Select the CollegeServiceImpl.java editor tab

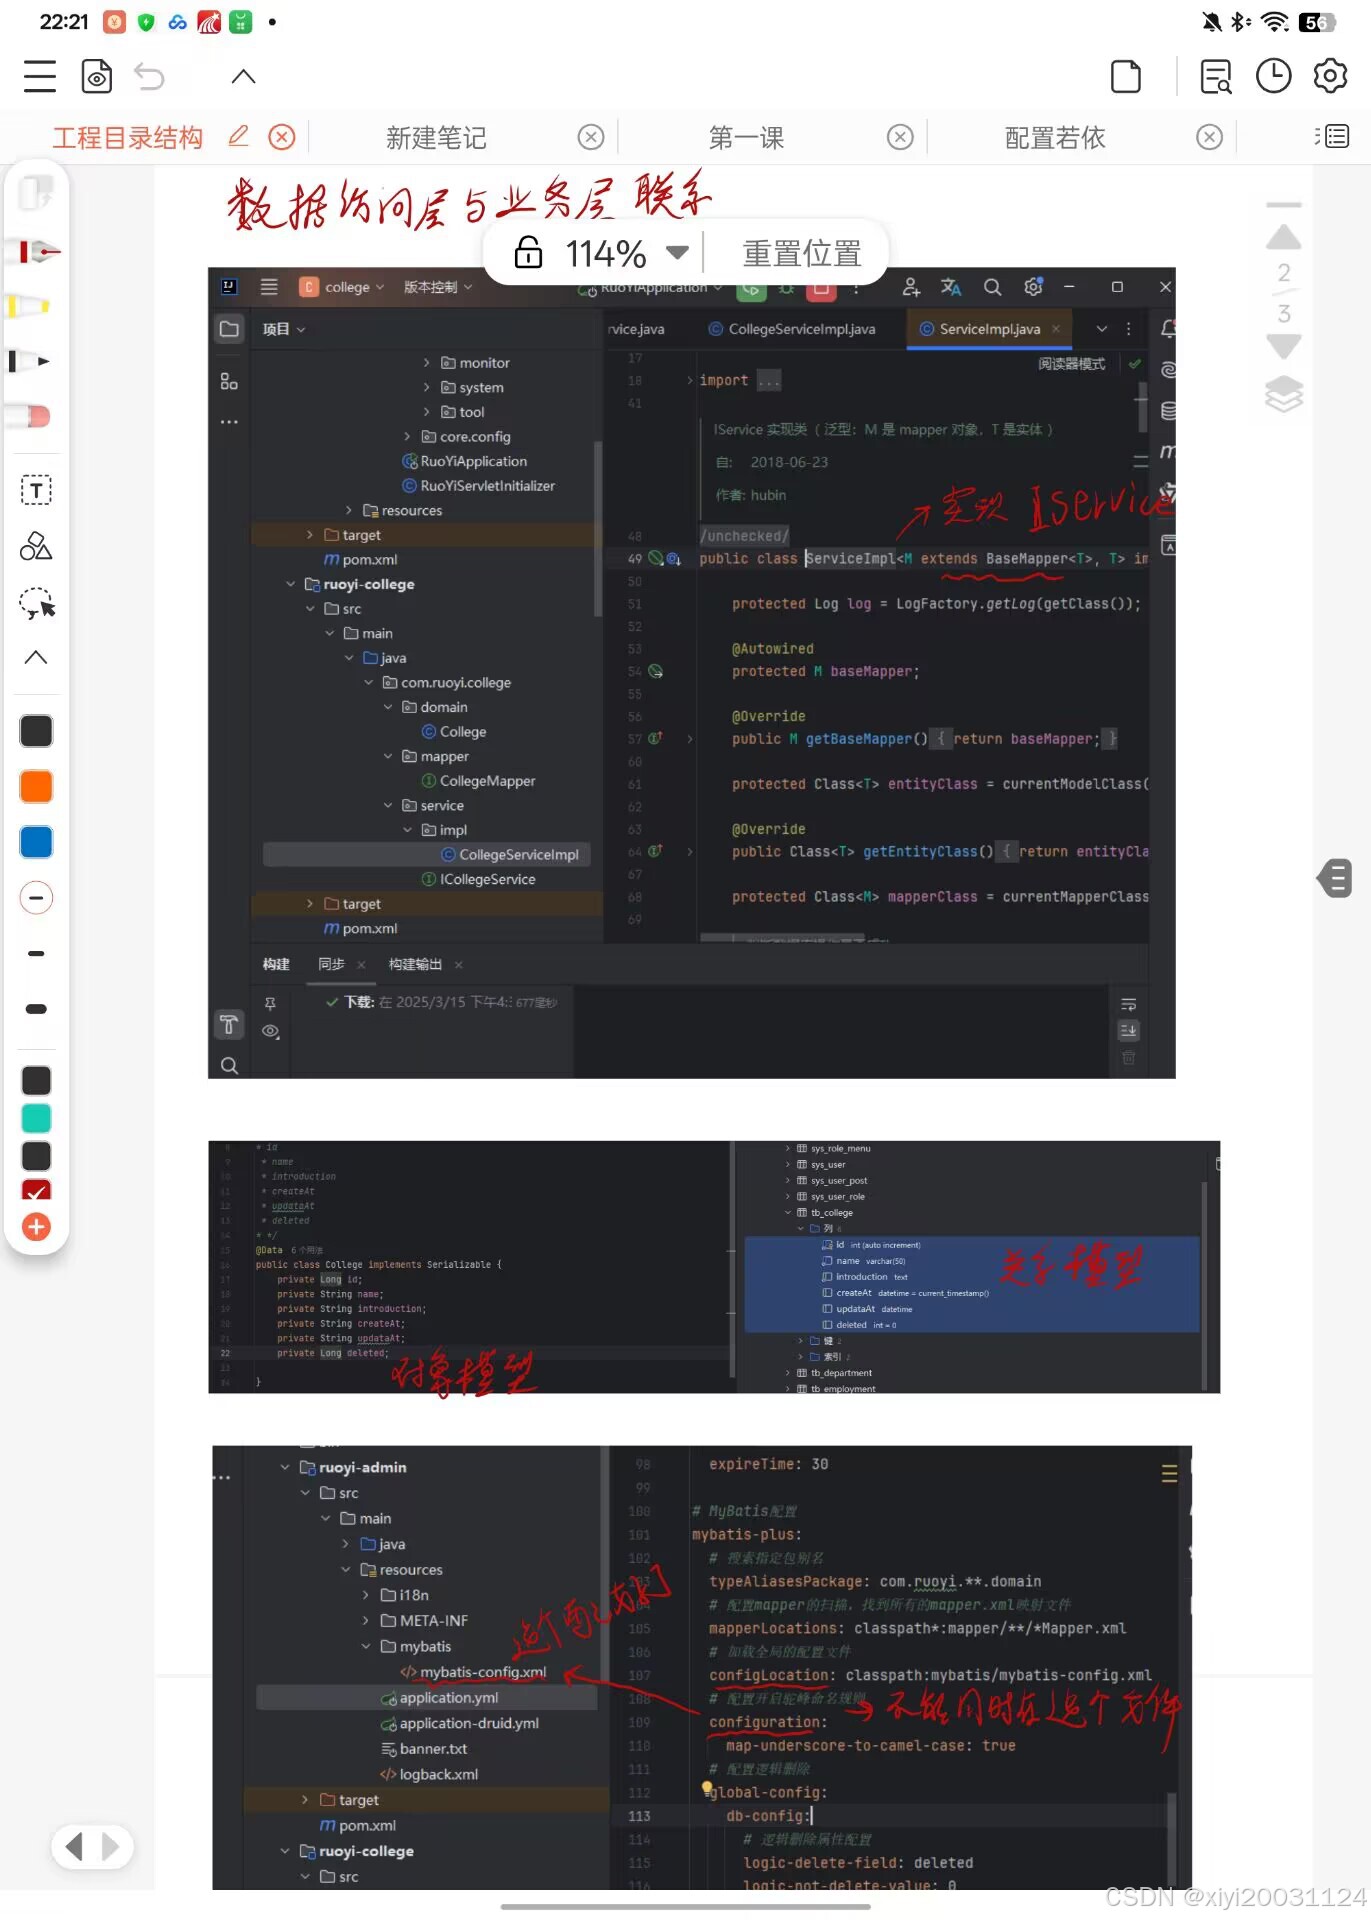click(x=791, y=329)
